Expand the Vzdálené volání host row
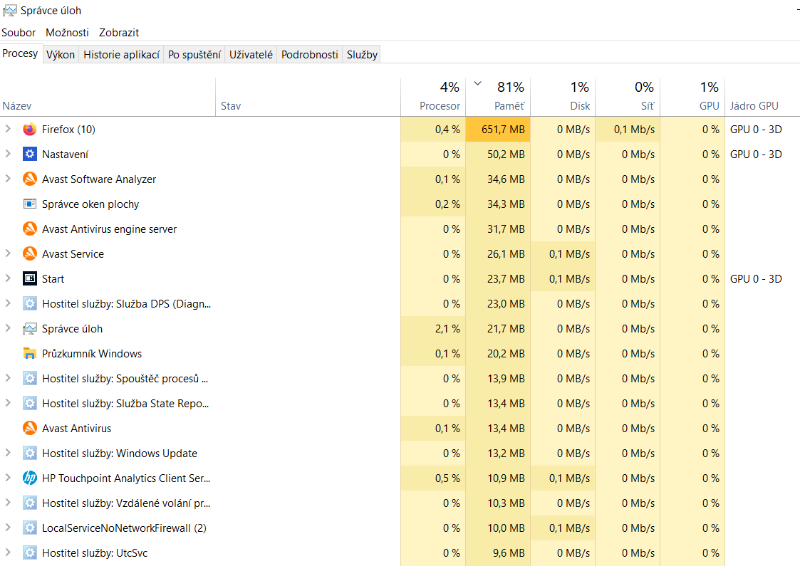 [x=8, y=503]
